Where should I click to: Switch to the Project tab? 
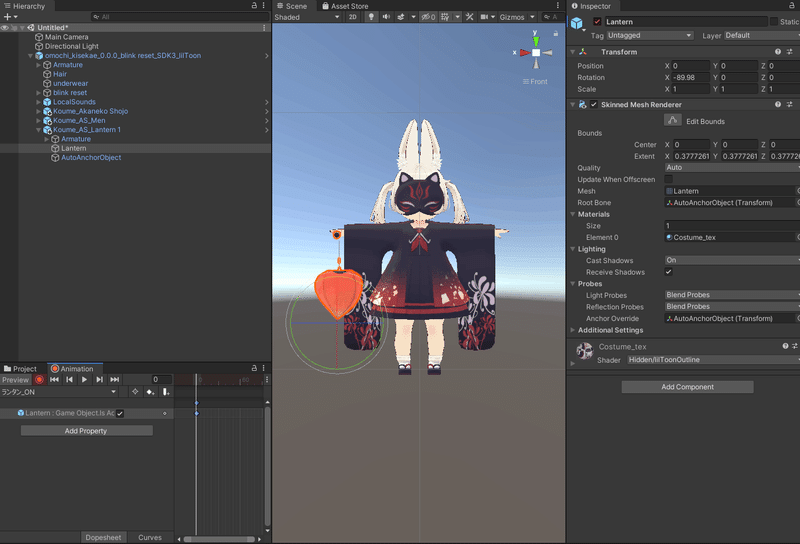pyautogui.click(x=20, y=368)
